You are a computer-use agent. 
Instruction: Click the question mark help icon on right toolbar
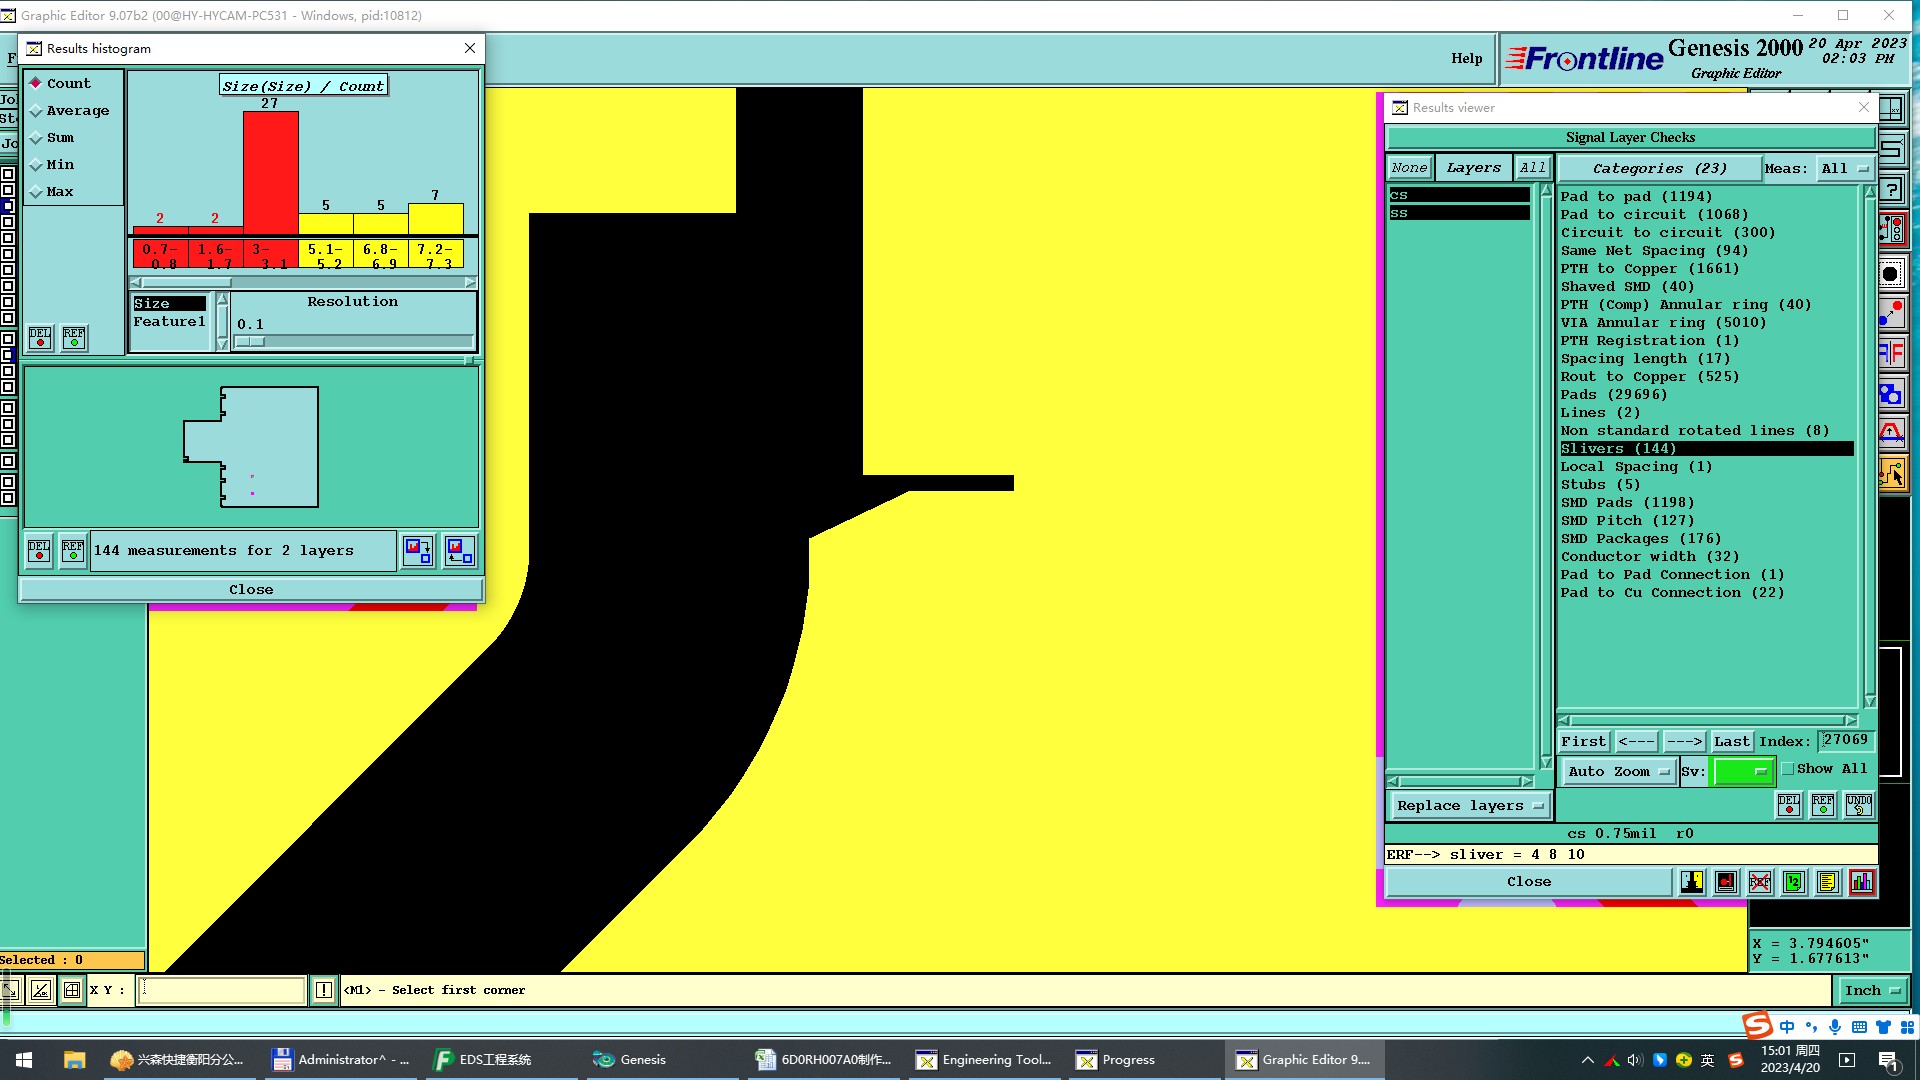tap(1891, 190)
